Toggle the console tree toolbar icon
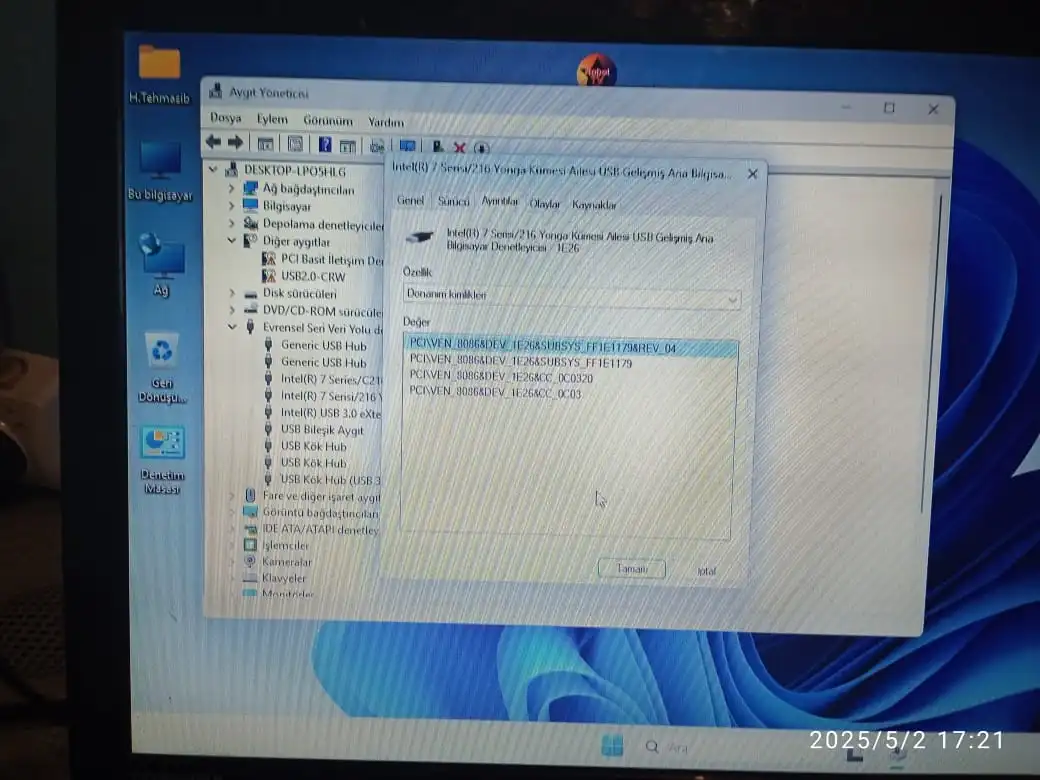The image size is (1040, 780). coord(265,143)
